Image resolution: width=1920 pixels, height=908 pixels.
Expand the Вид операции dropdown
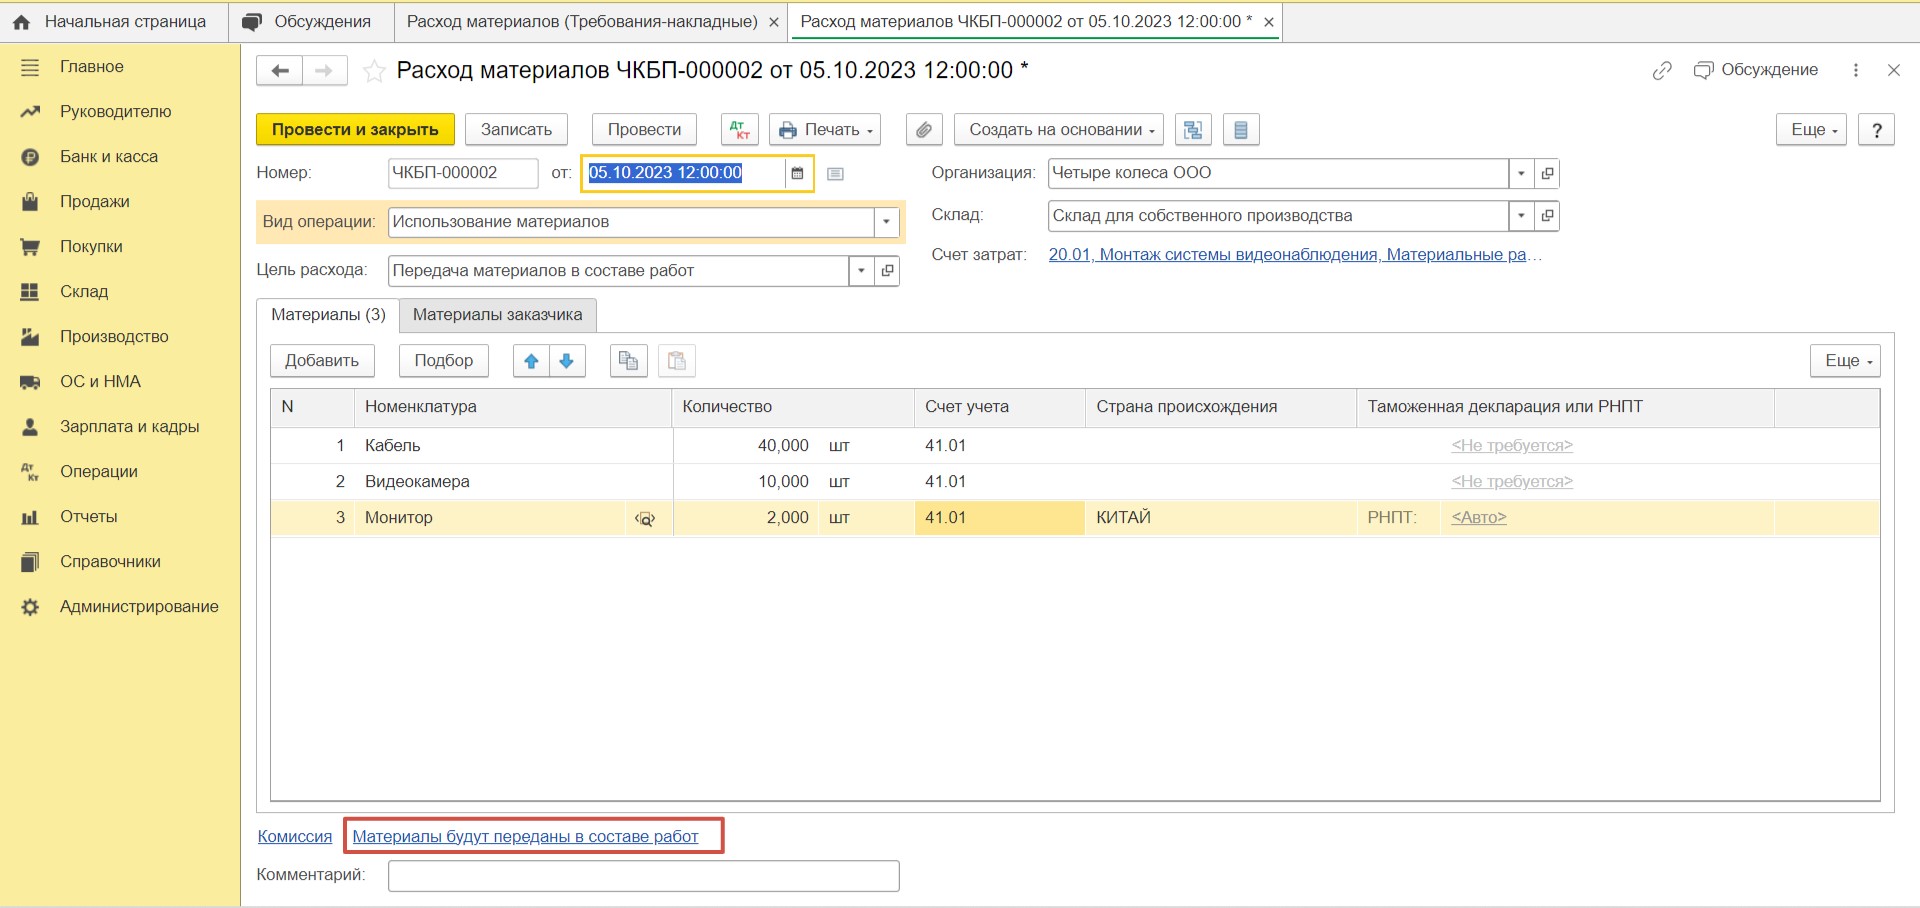tap(886, 222)
